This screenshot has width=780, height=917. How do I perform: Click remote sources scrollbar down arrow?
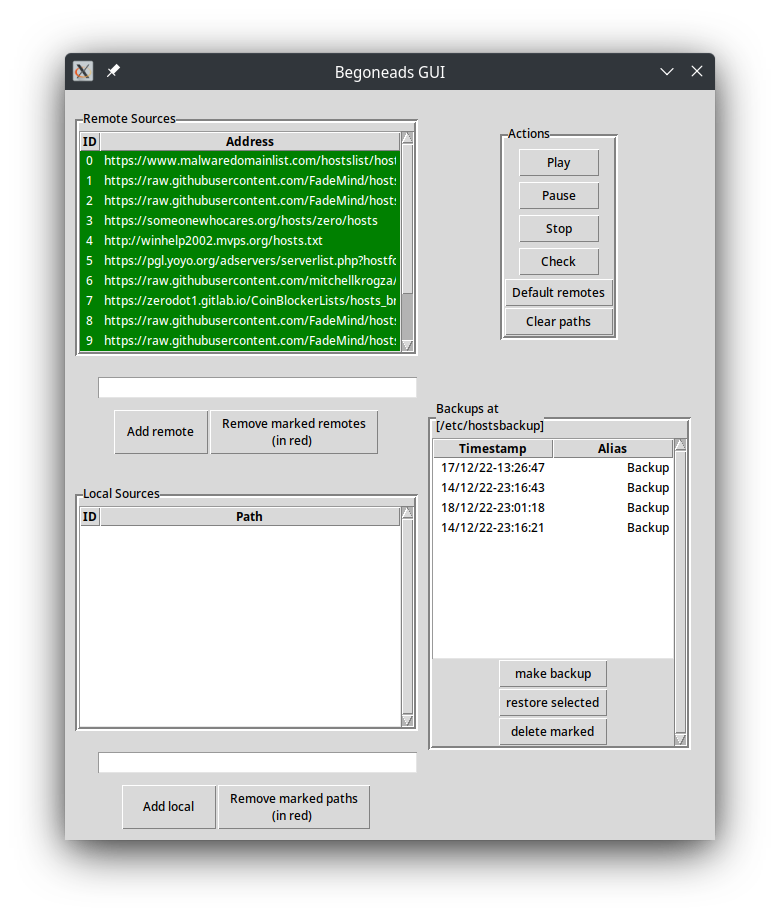tap(408, 346)
